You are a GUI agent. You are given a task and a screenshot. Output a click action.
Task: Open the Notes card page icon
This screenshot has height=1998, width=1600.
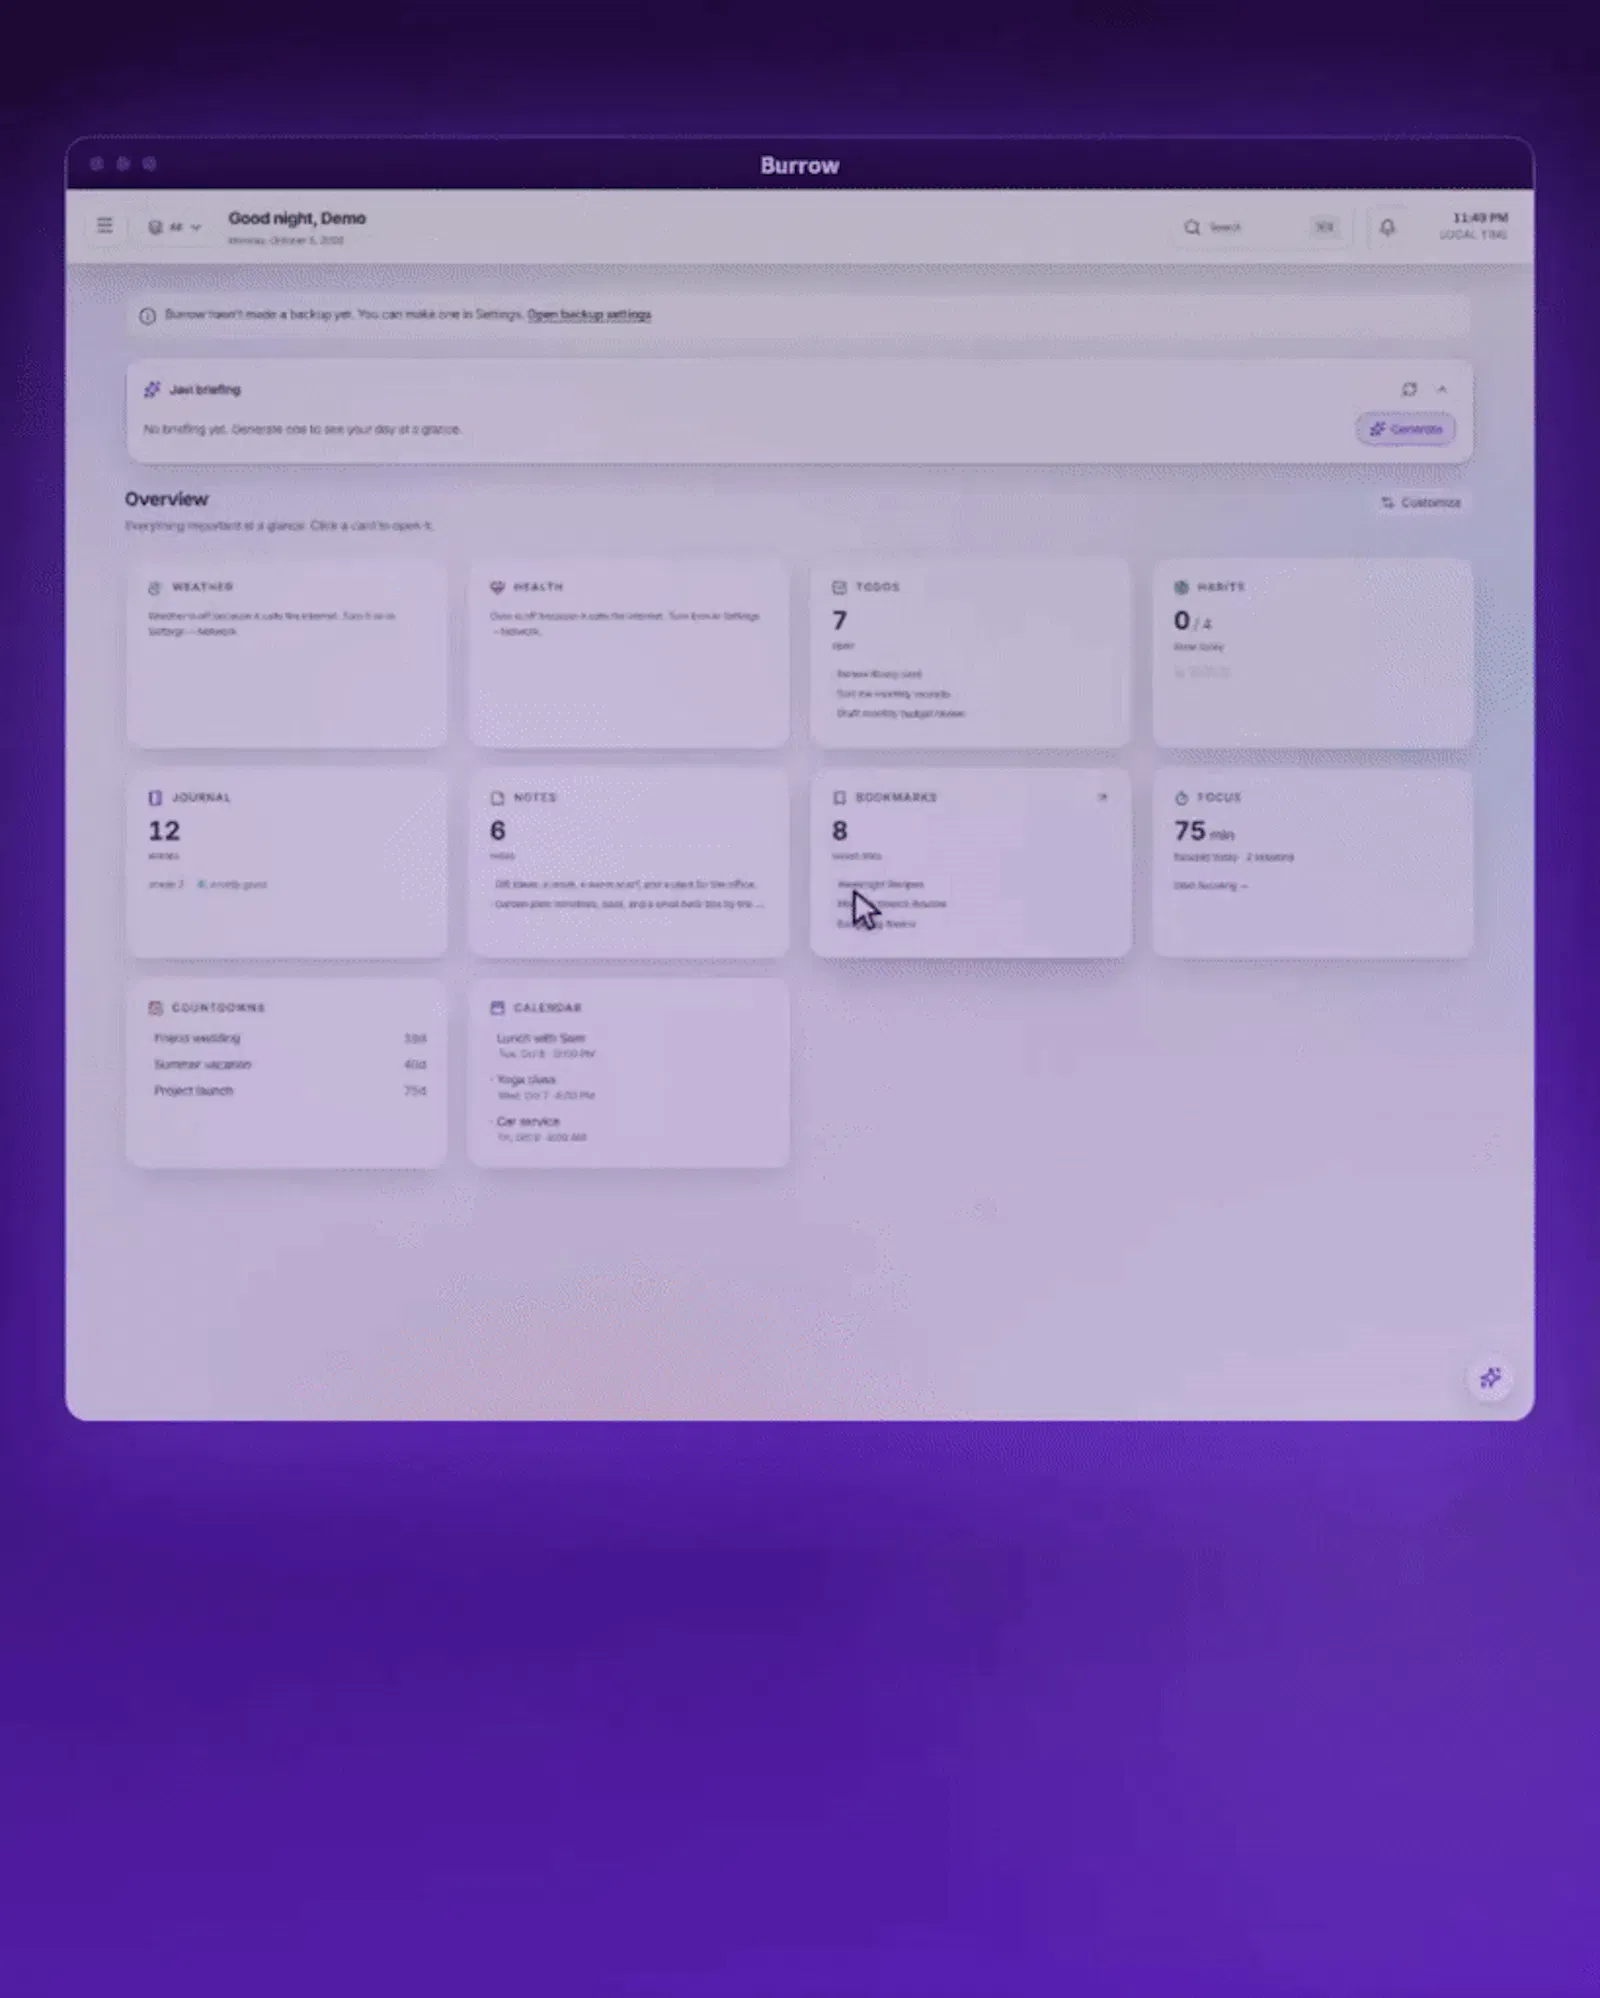[497, 797]
